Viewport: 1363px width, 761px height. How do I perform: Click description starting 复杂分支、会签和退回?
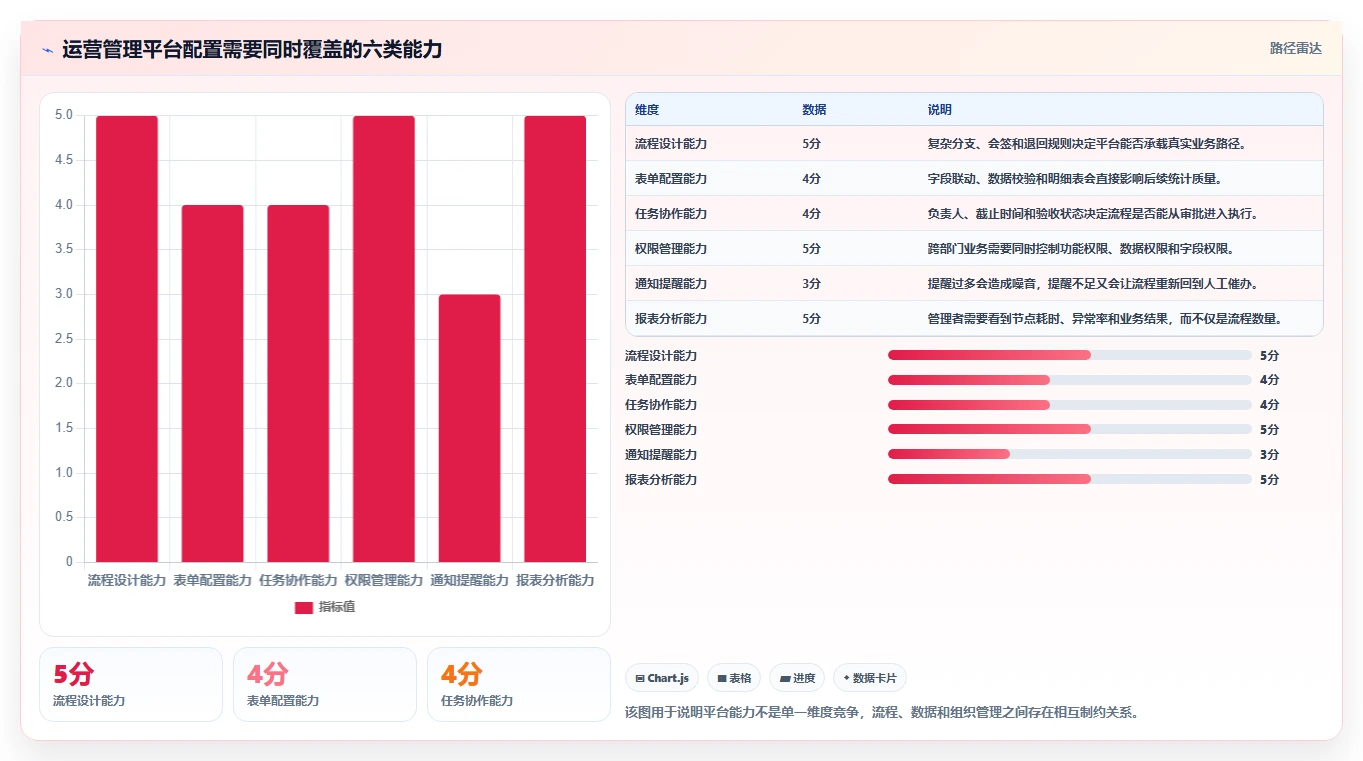coord(1087,144)
